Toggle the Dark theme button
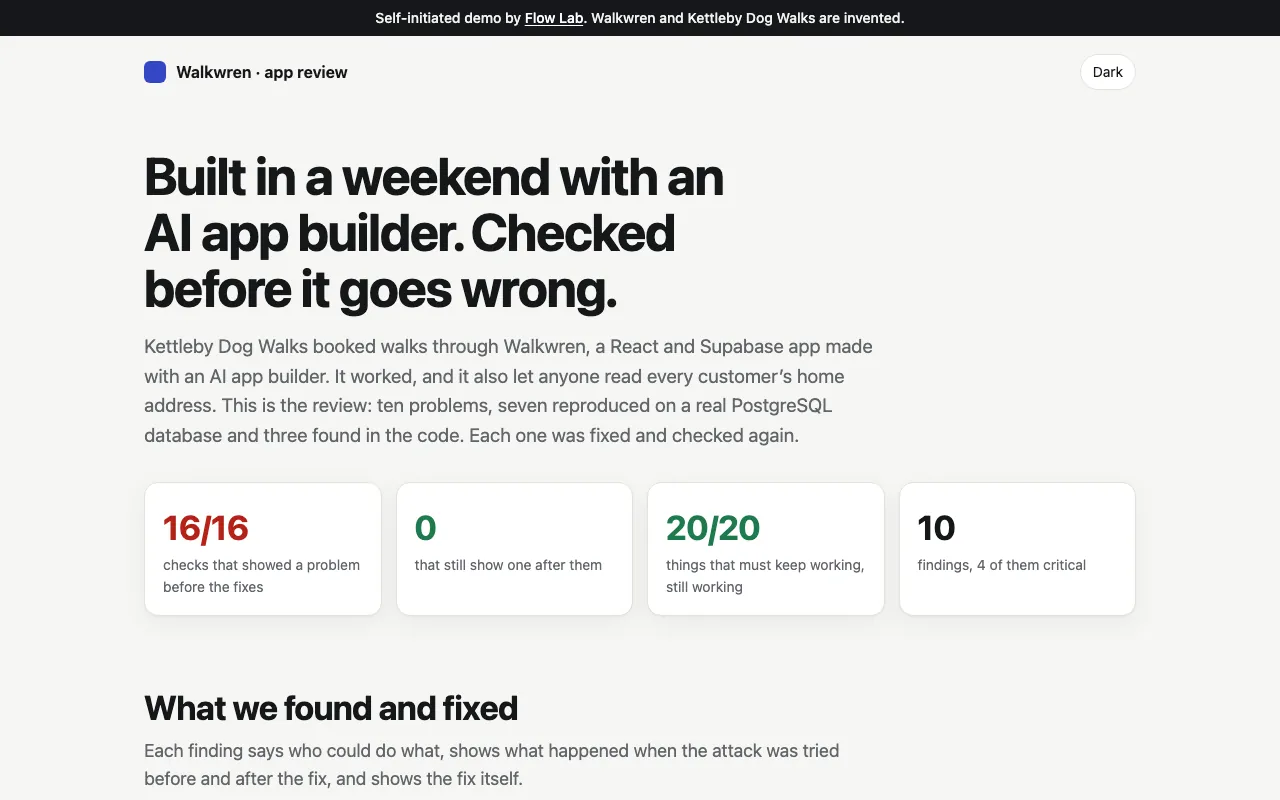This screenshot has height=800, width=1280. [1107, 72]
